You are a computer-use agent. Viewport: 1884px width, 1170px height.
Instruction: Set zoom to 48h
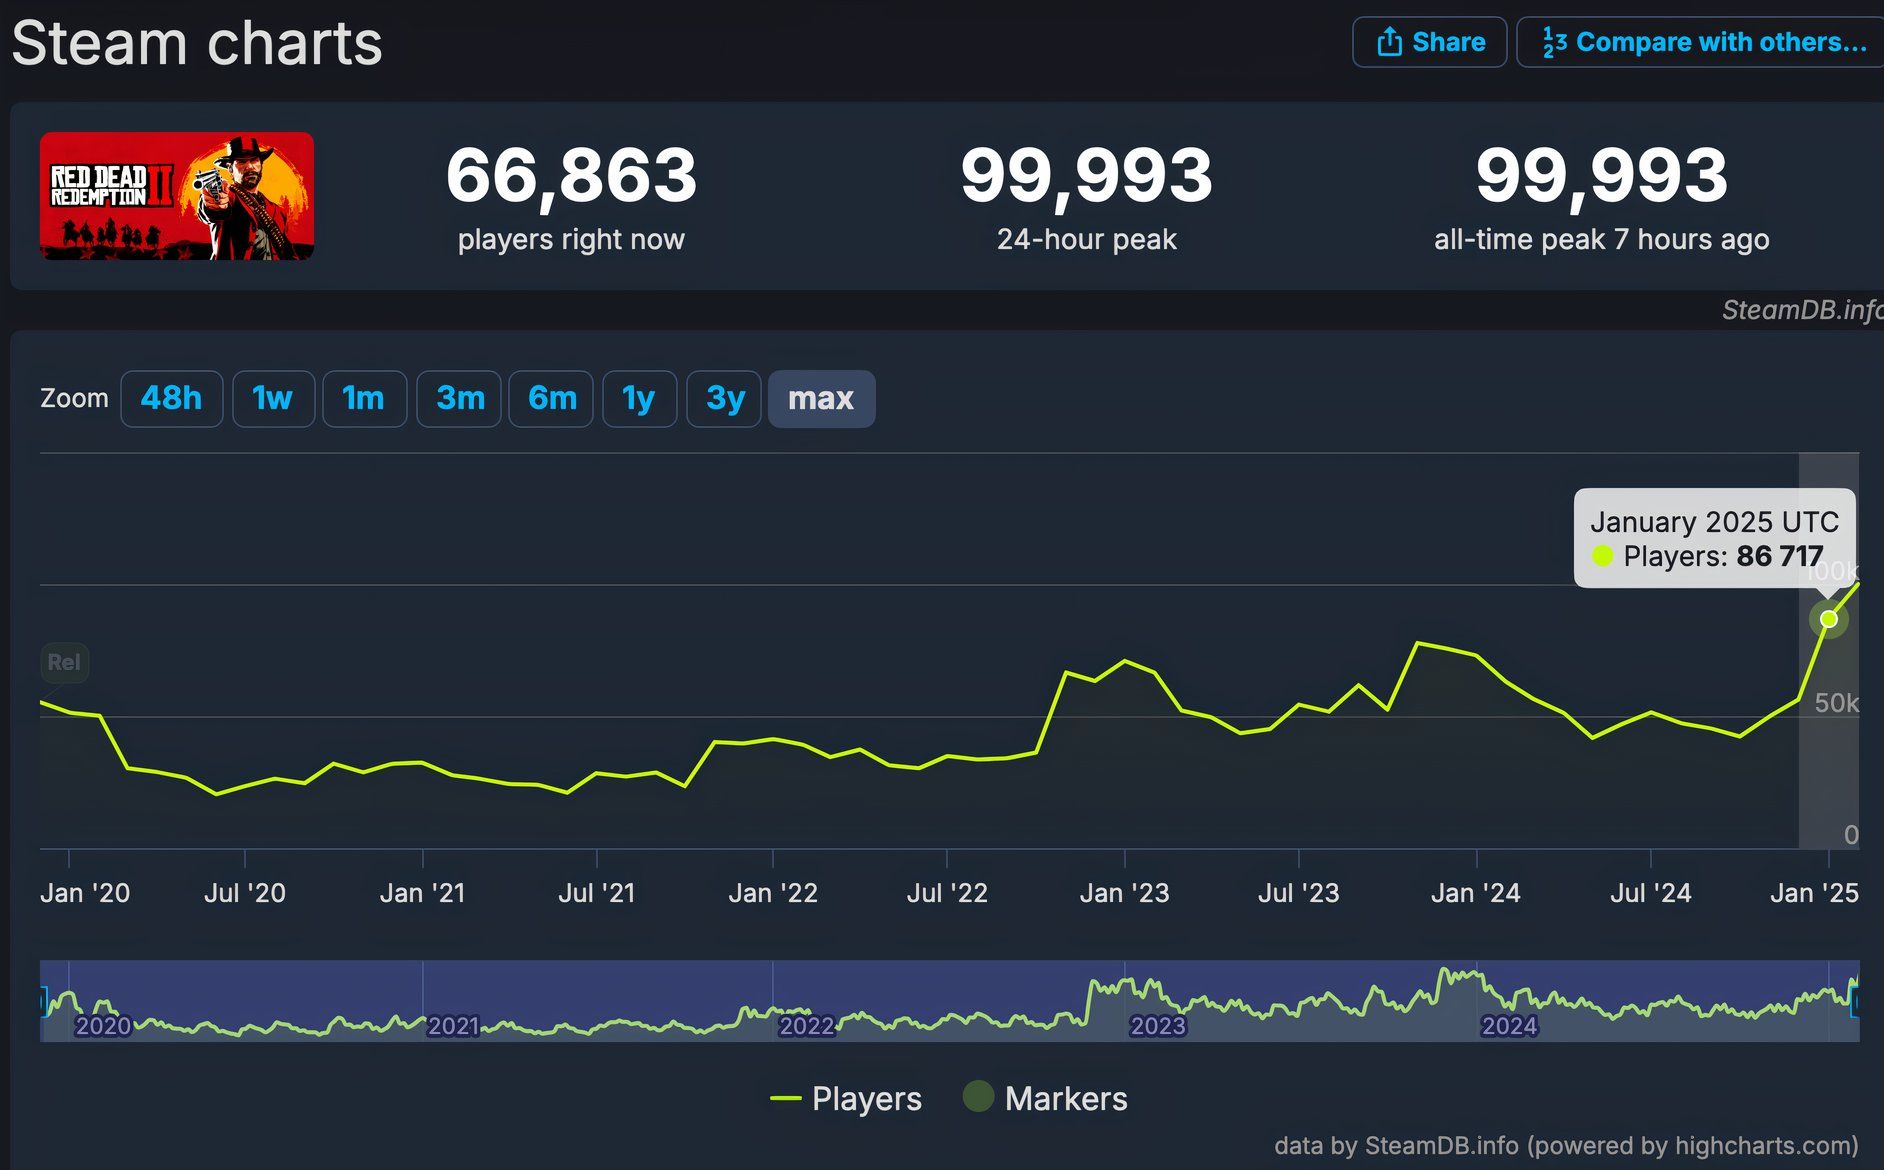pyautogui.click(x=172, y=399)
